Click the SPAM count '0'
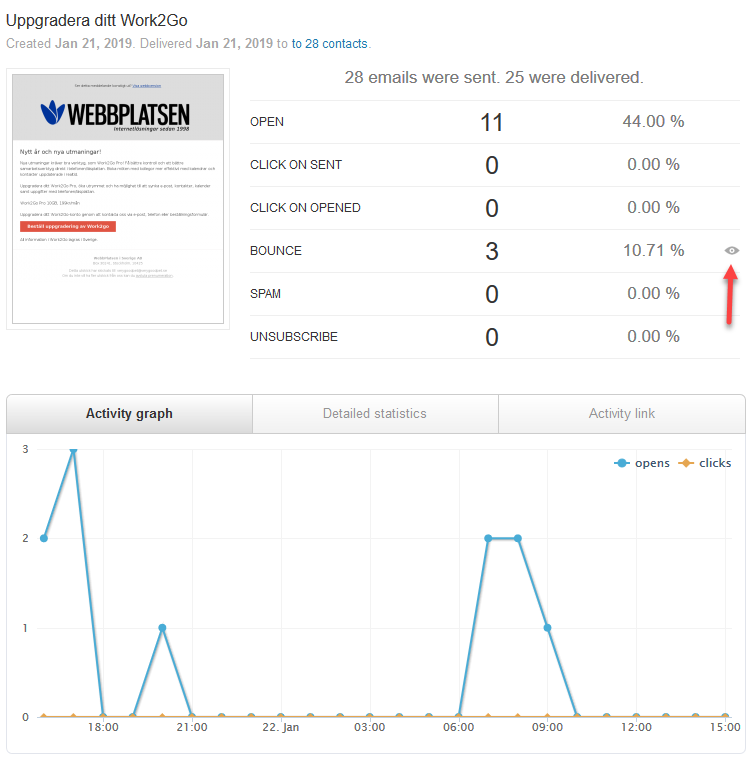This screenshot has width=751, height=760. (492, 294)
